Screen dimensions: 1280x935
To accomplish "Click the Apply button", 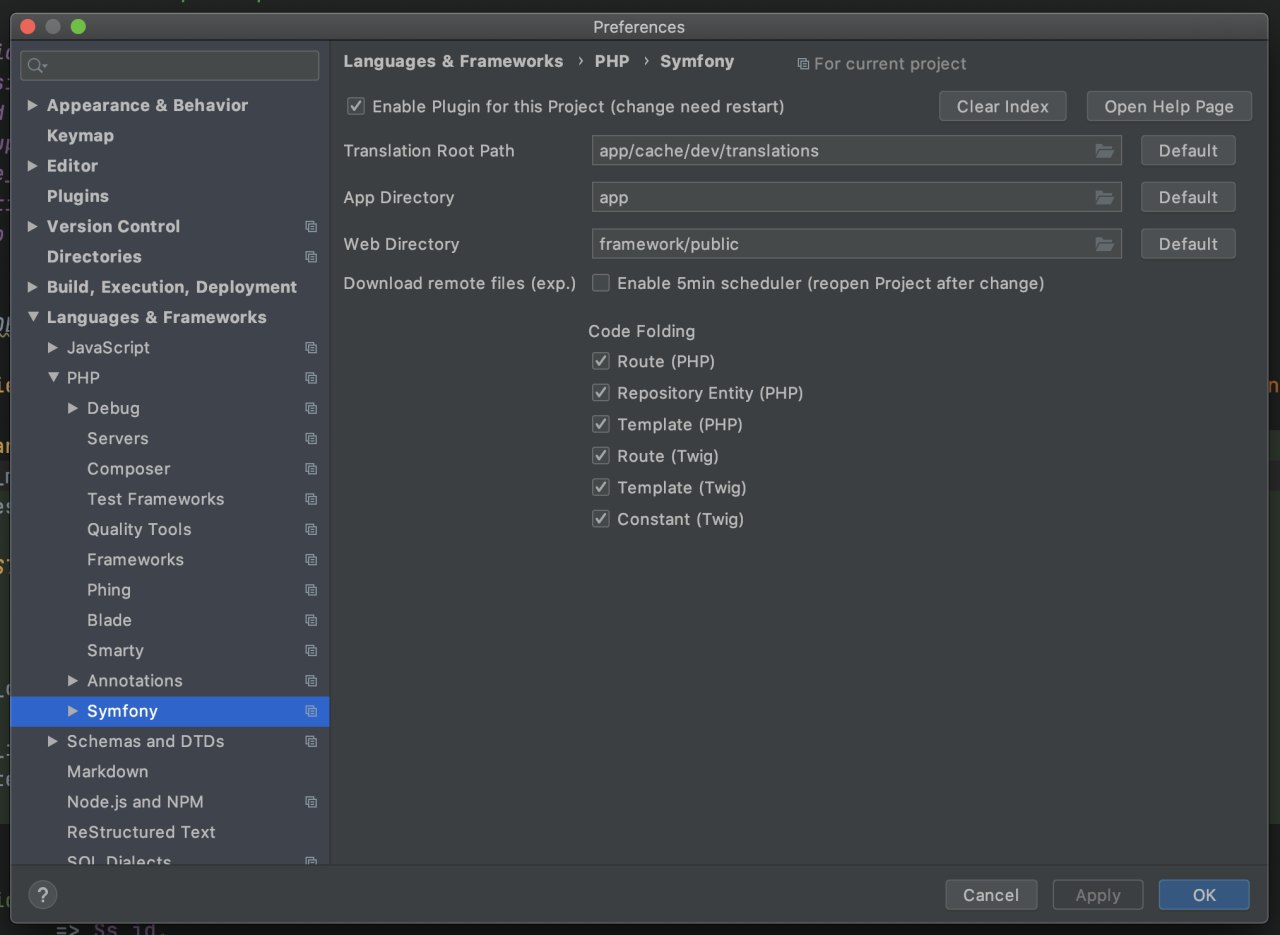I will [1098, 895].
